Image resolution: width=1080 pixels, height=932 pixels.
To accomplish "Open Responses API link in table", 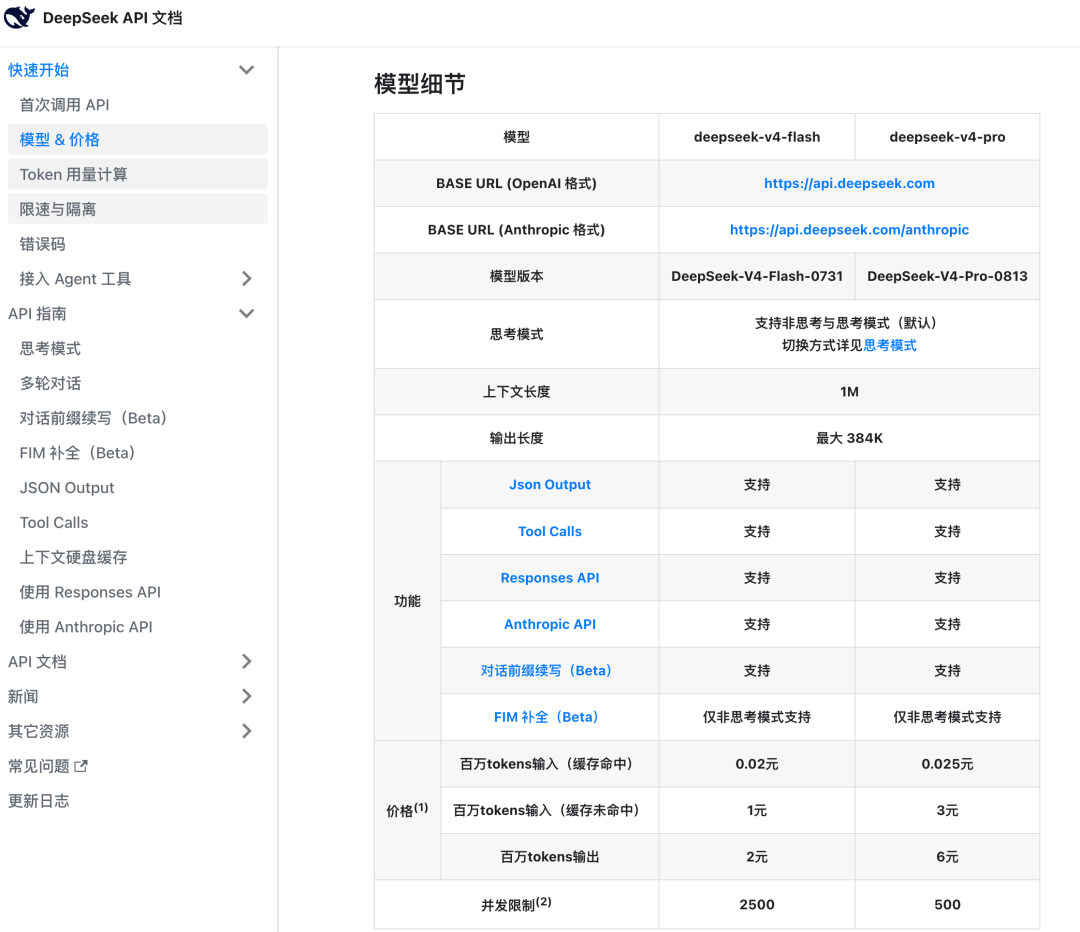I will coord(550,577).
